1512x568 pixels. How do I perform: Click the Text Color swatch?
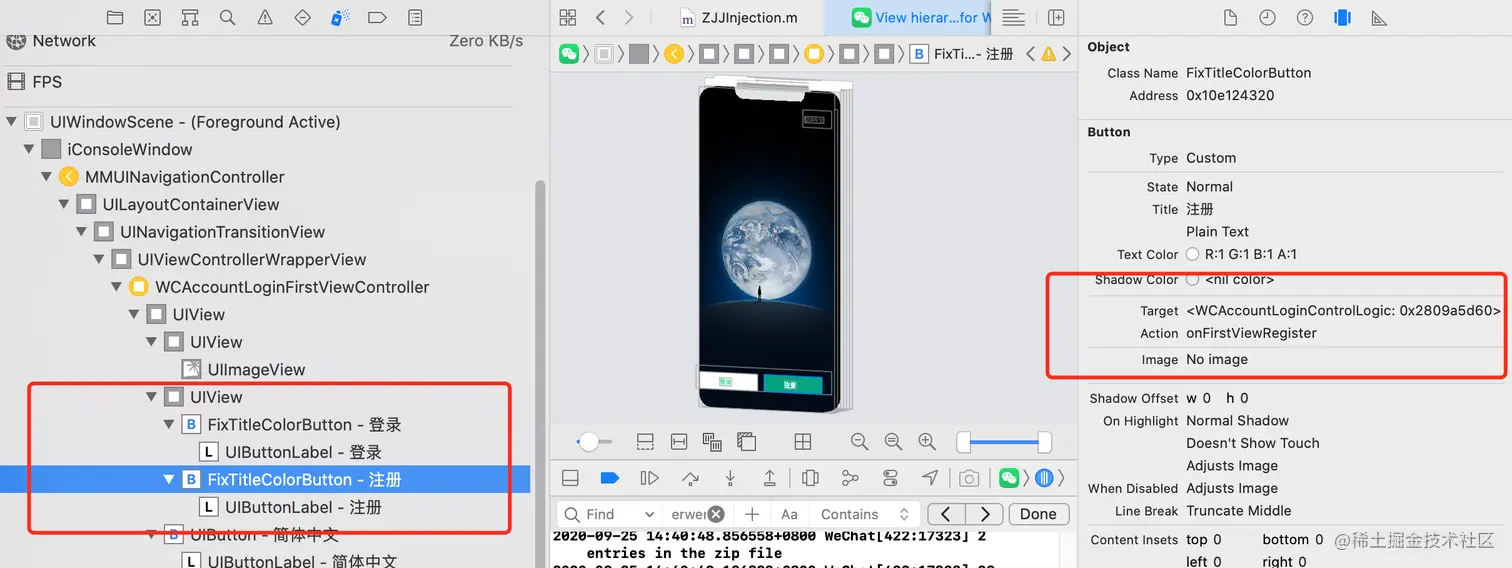click(1192, 254)
